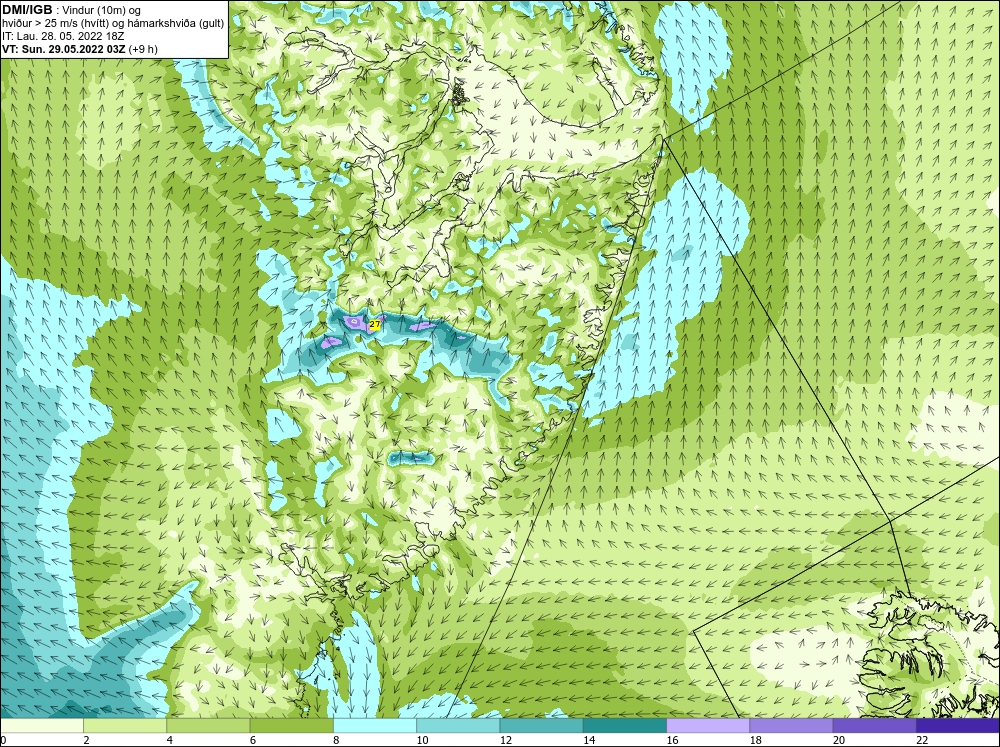This screenshot has height=747, width=1000.
Task: Pick the 20–22 m/s violet legend swatch
Action: click(874, 725)
